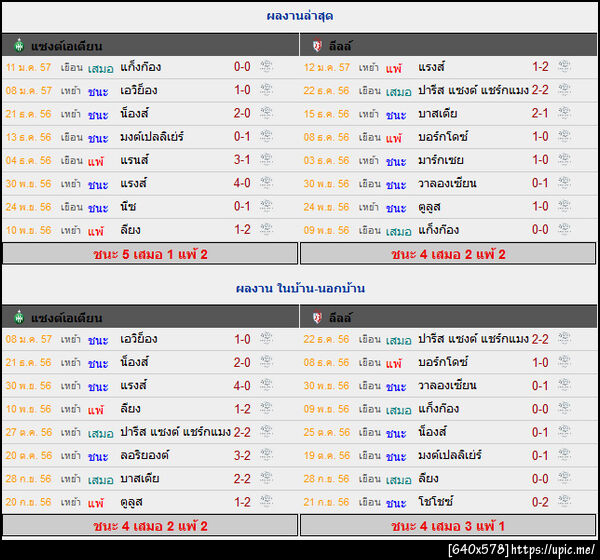Open the detail icon for 15 ธ.ค. 56 บาสเตีย 2-1

[x=564, y=113]
